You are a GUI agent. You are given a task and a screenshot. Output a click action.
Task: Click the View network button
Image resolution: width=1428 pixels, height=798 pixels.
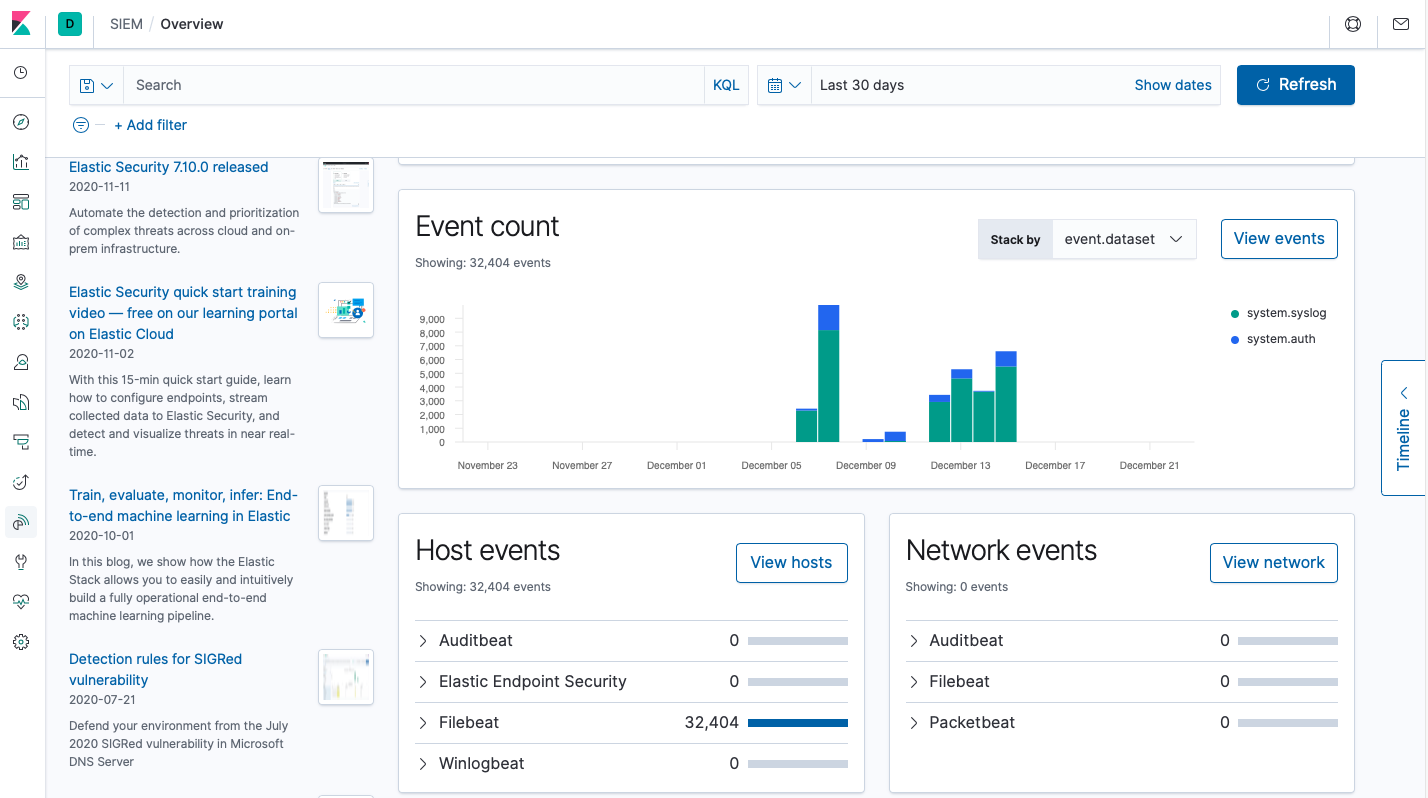pos(1273,563)
